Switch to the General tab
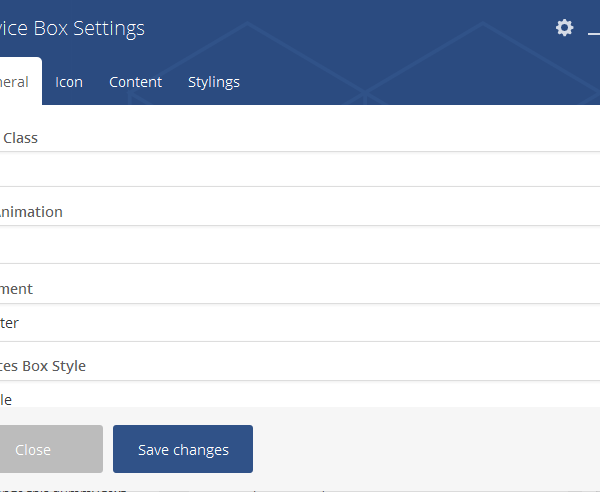 coord(17,82)
